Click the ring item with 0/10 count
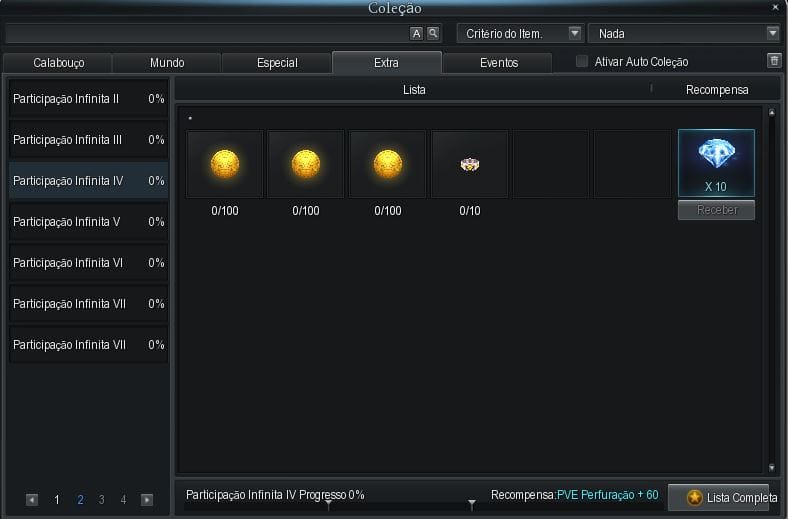The height and width of the screenshot is (519, 788). tap(470, 164)
